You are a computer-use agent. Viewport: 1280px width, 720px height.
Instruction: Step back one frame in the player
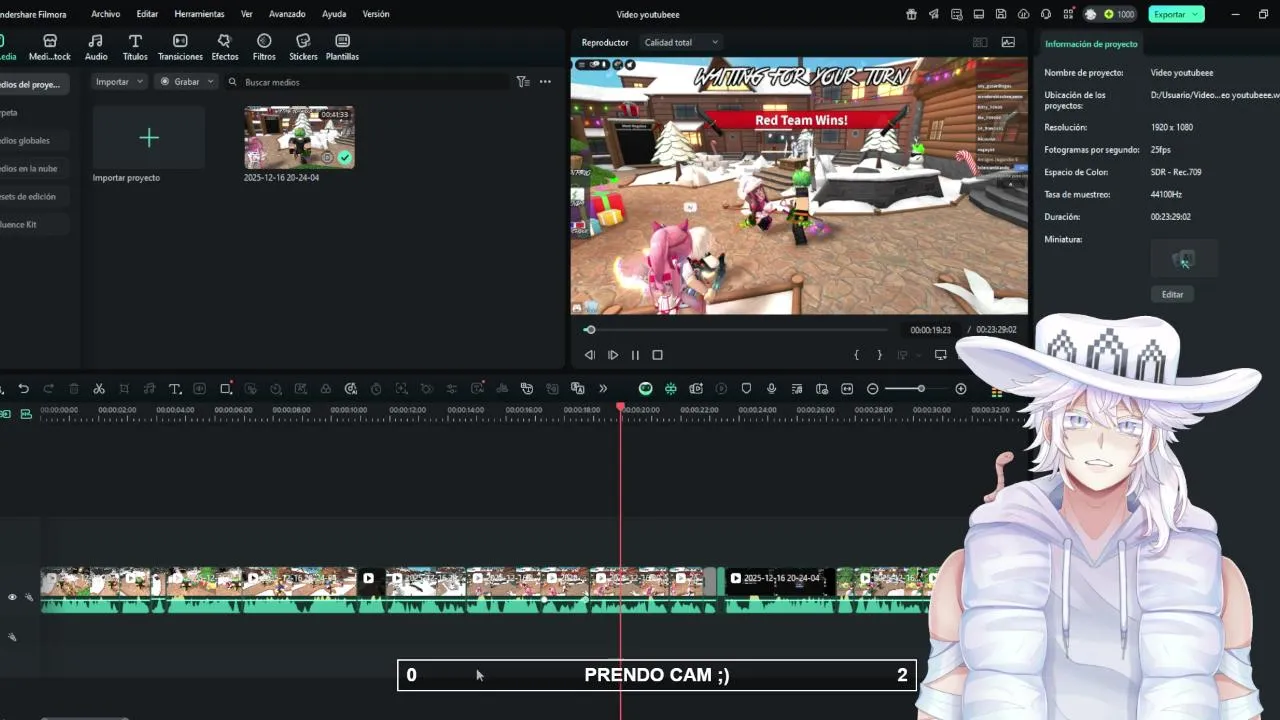(590, 355)
